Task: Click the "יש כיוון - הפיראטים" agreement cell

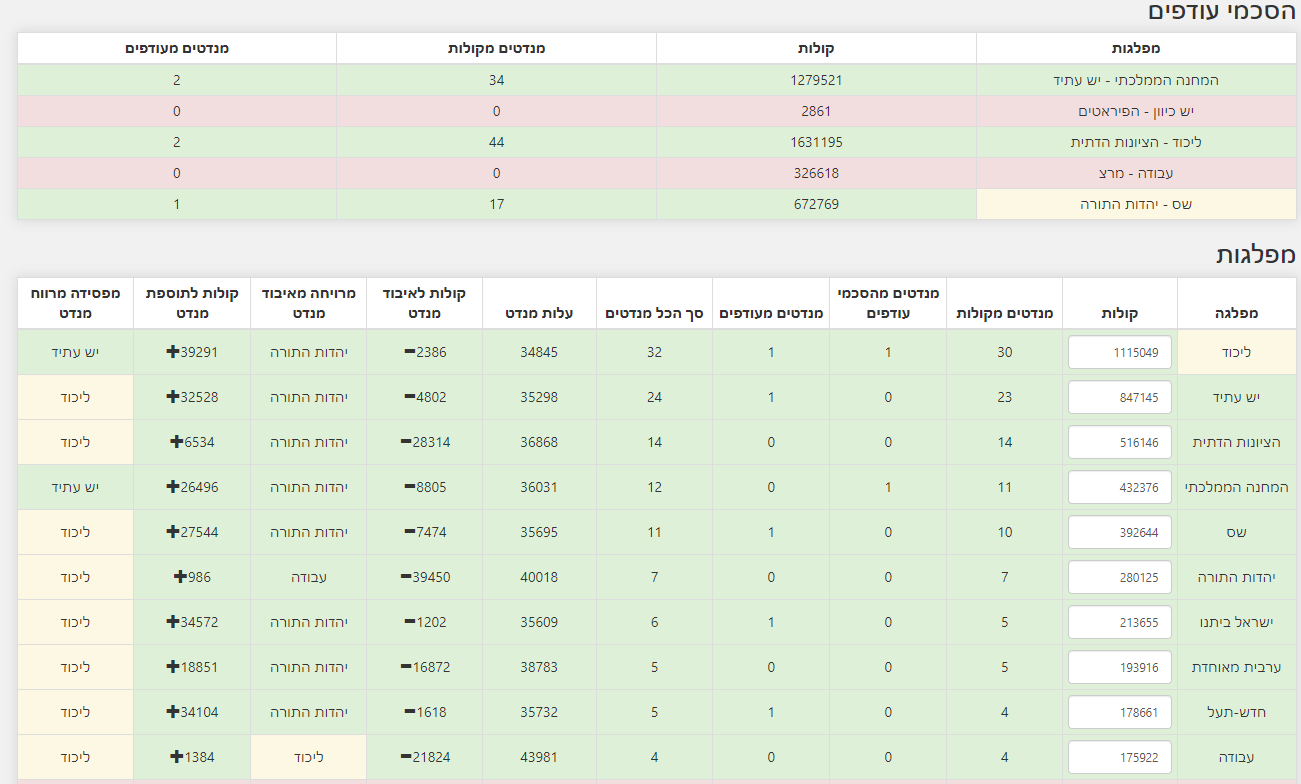Action: tap(1136, 111)
